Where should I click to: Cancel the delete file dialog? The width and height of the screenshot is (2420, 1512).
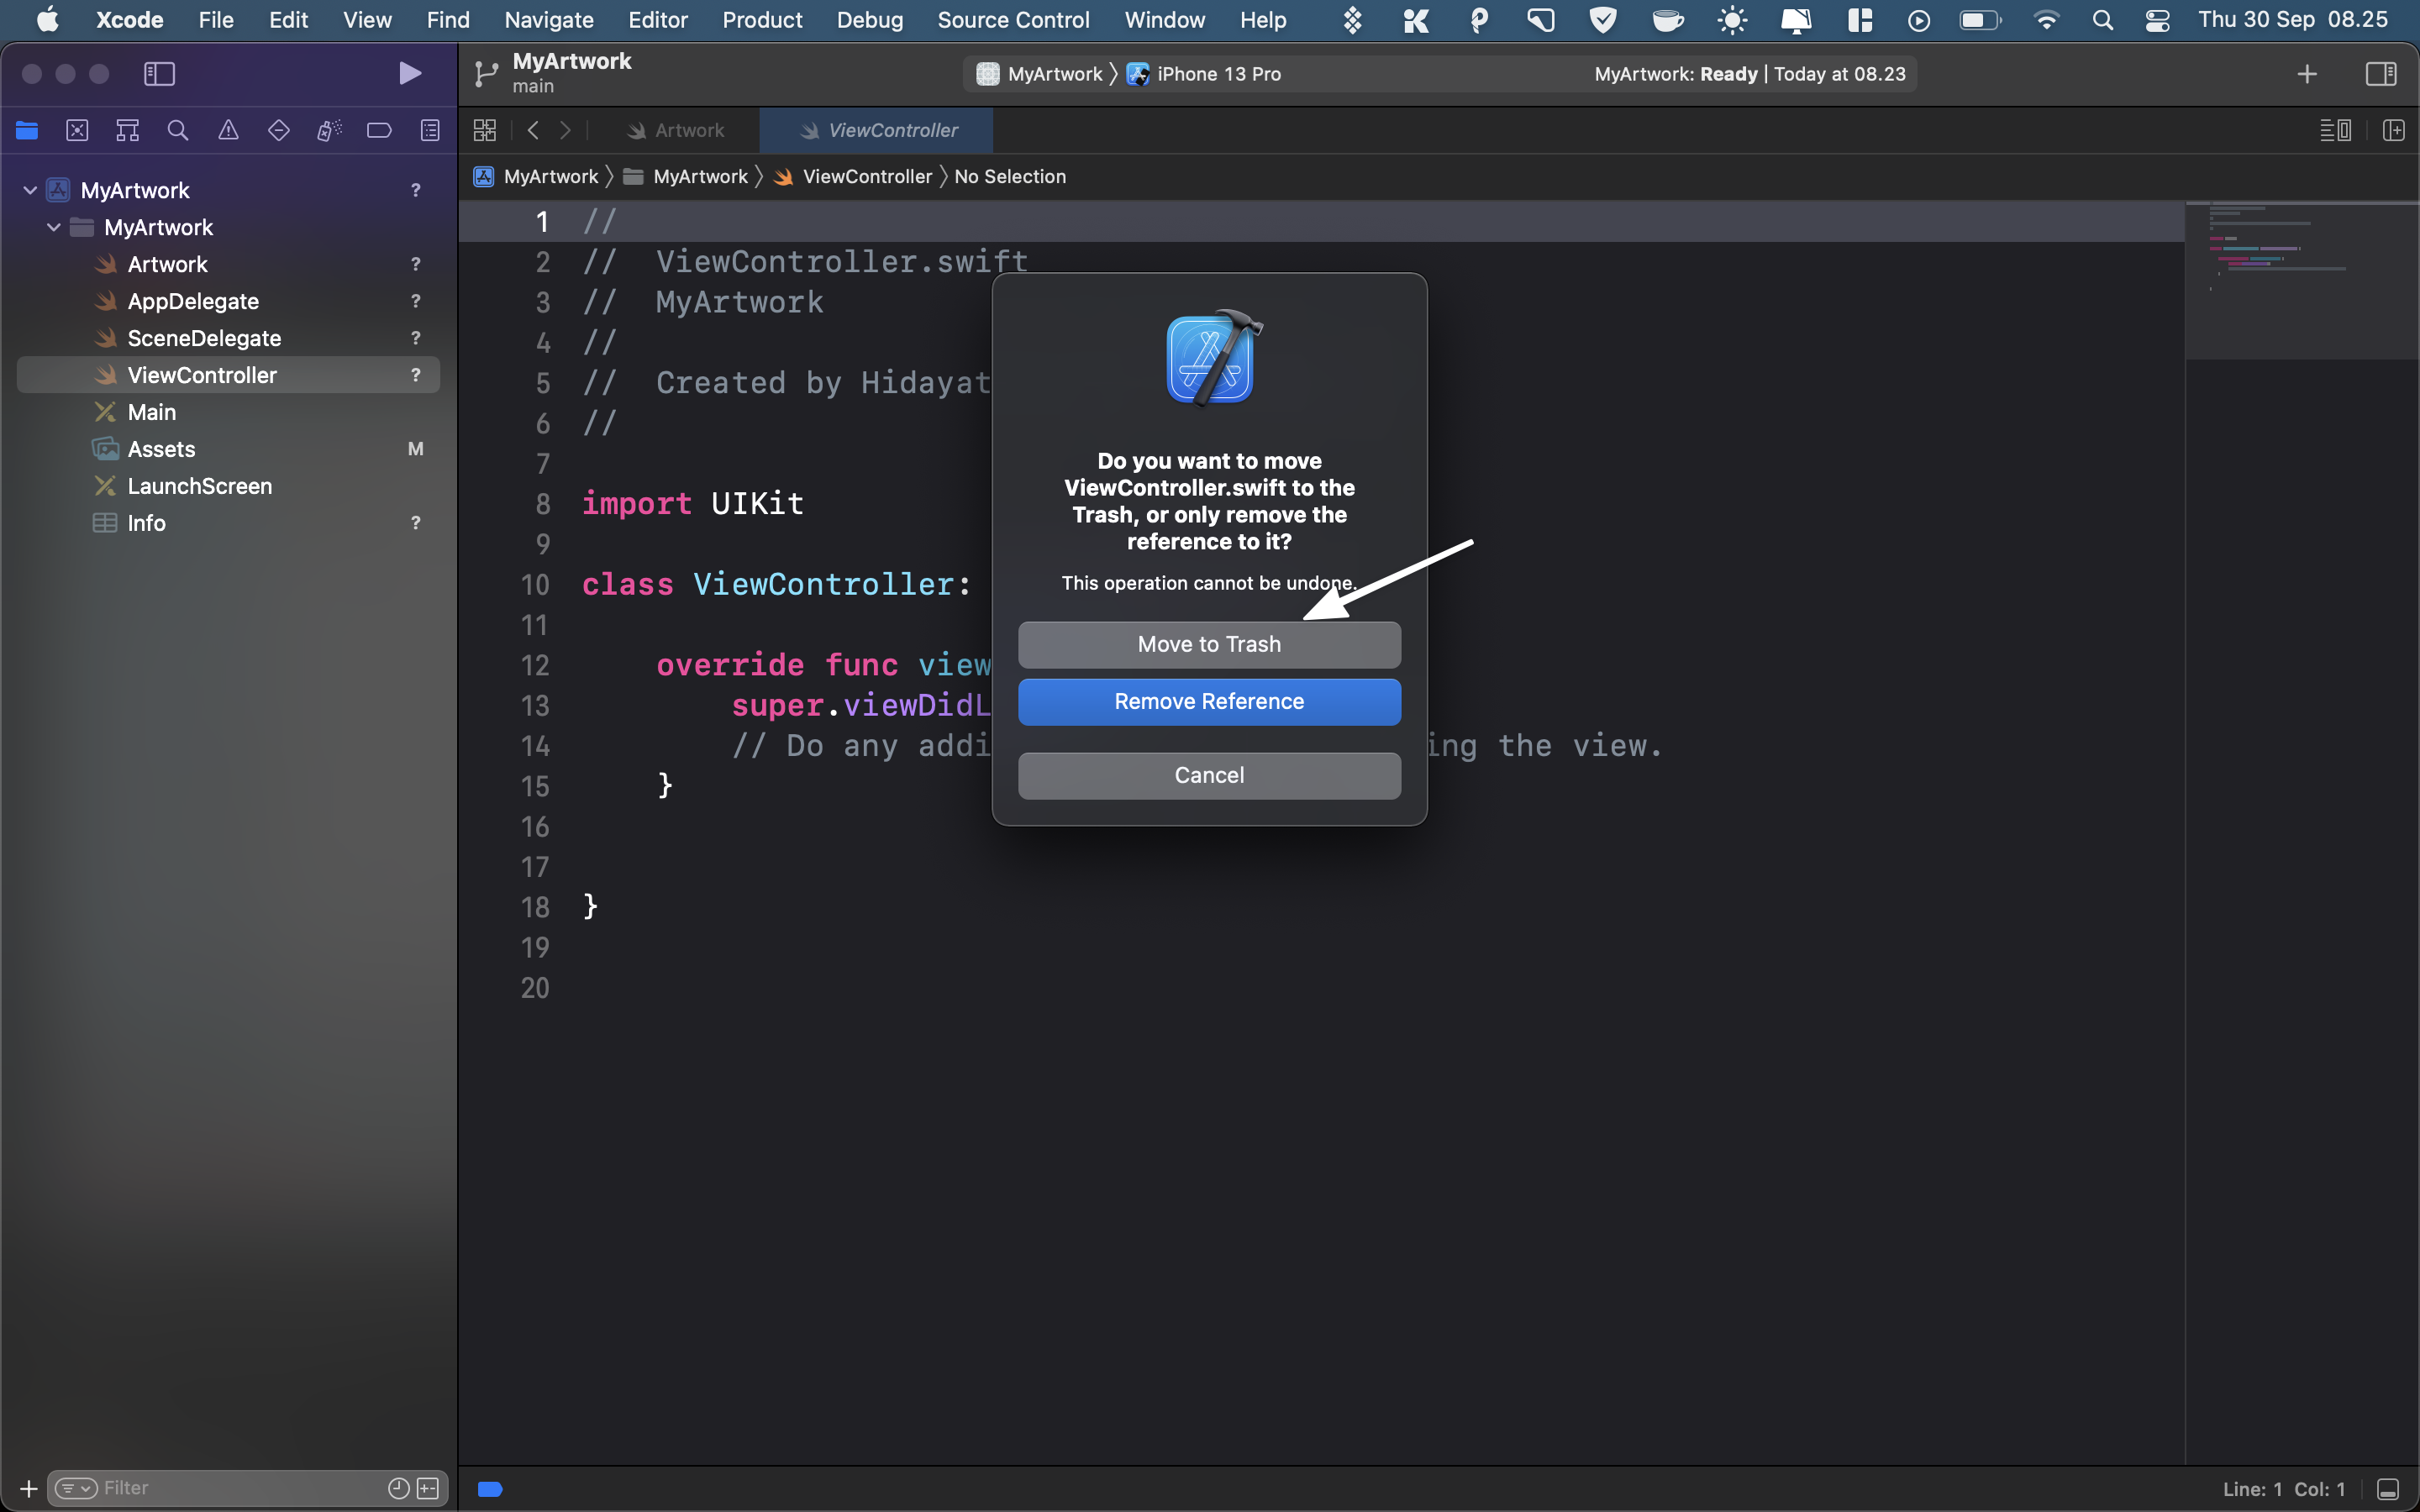pos(1209,776)
